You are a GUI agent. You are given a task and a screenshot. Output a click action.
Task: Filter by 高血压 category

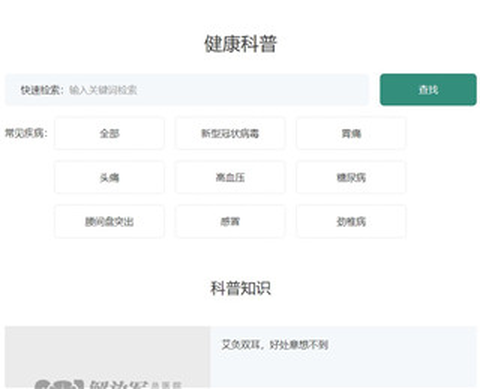tap(230, 177)
